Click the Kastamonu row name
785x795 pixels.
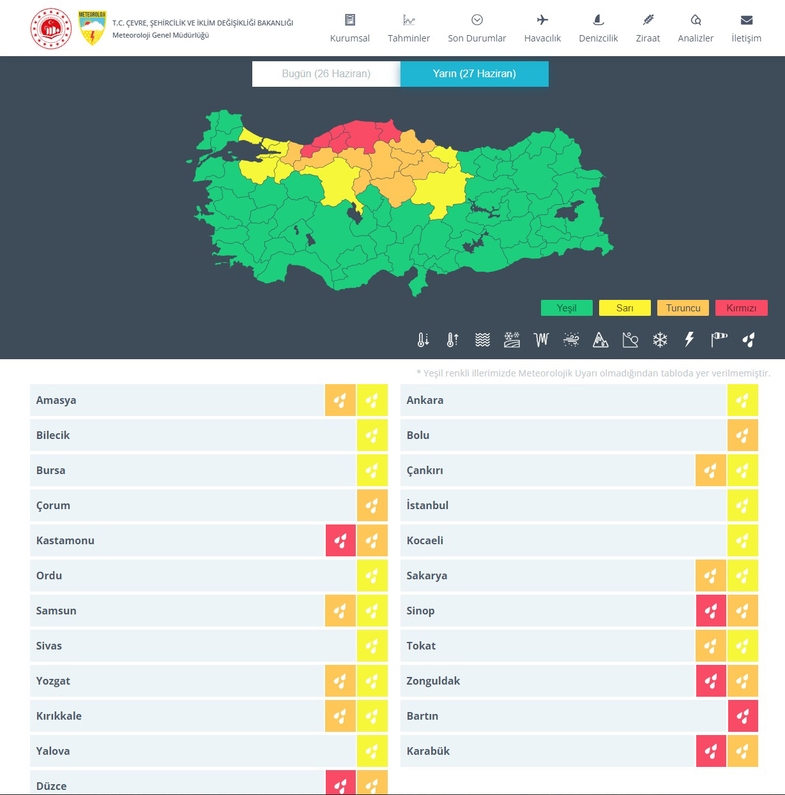tap(65, 540)
